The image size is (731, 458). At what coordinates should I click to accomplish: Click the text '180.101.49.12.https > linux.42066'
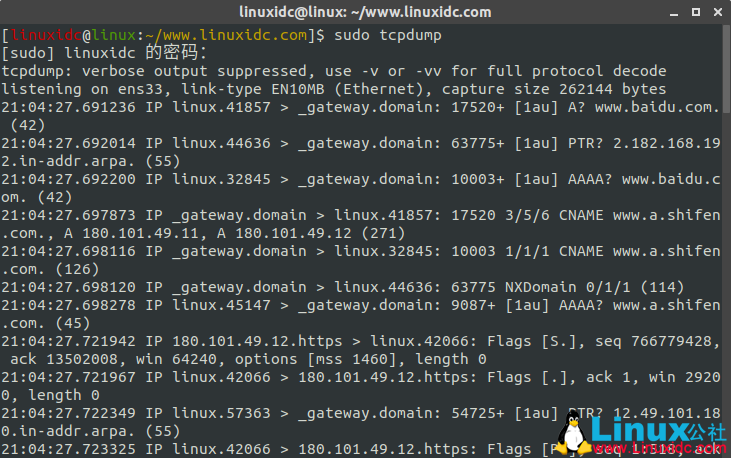tap(320, 341)
